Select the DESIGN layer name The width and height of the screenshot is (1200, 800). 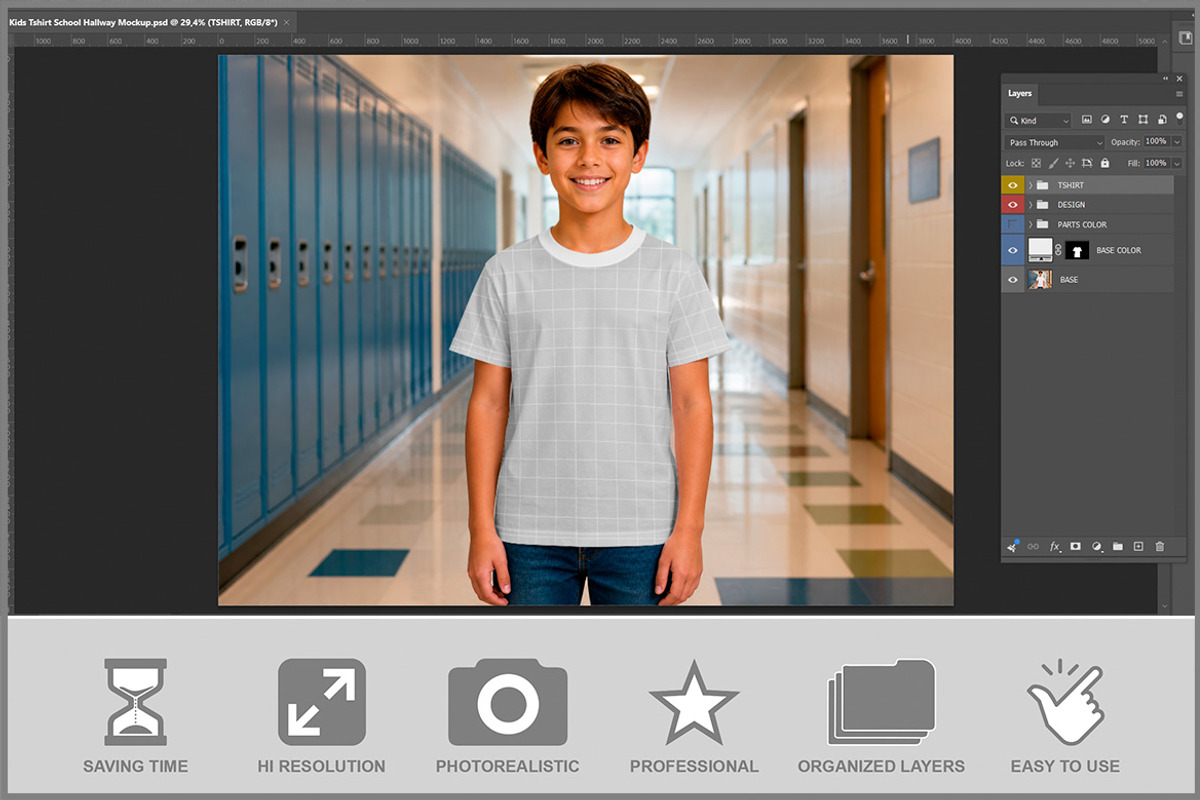pos(1071,205)
